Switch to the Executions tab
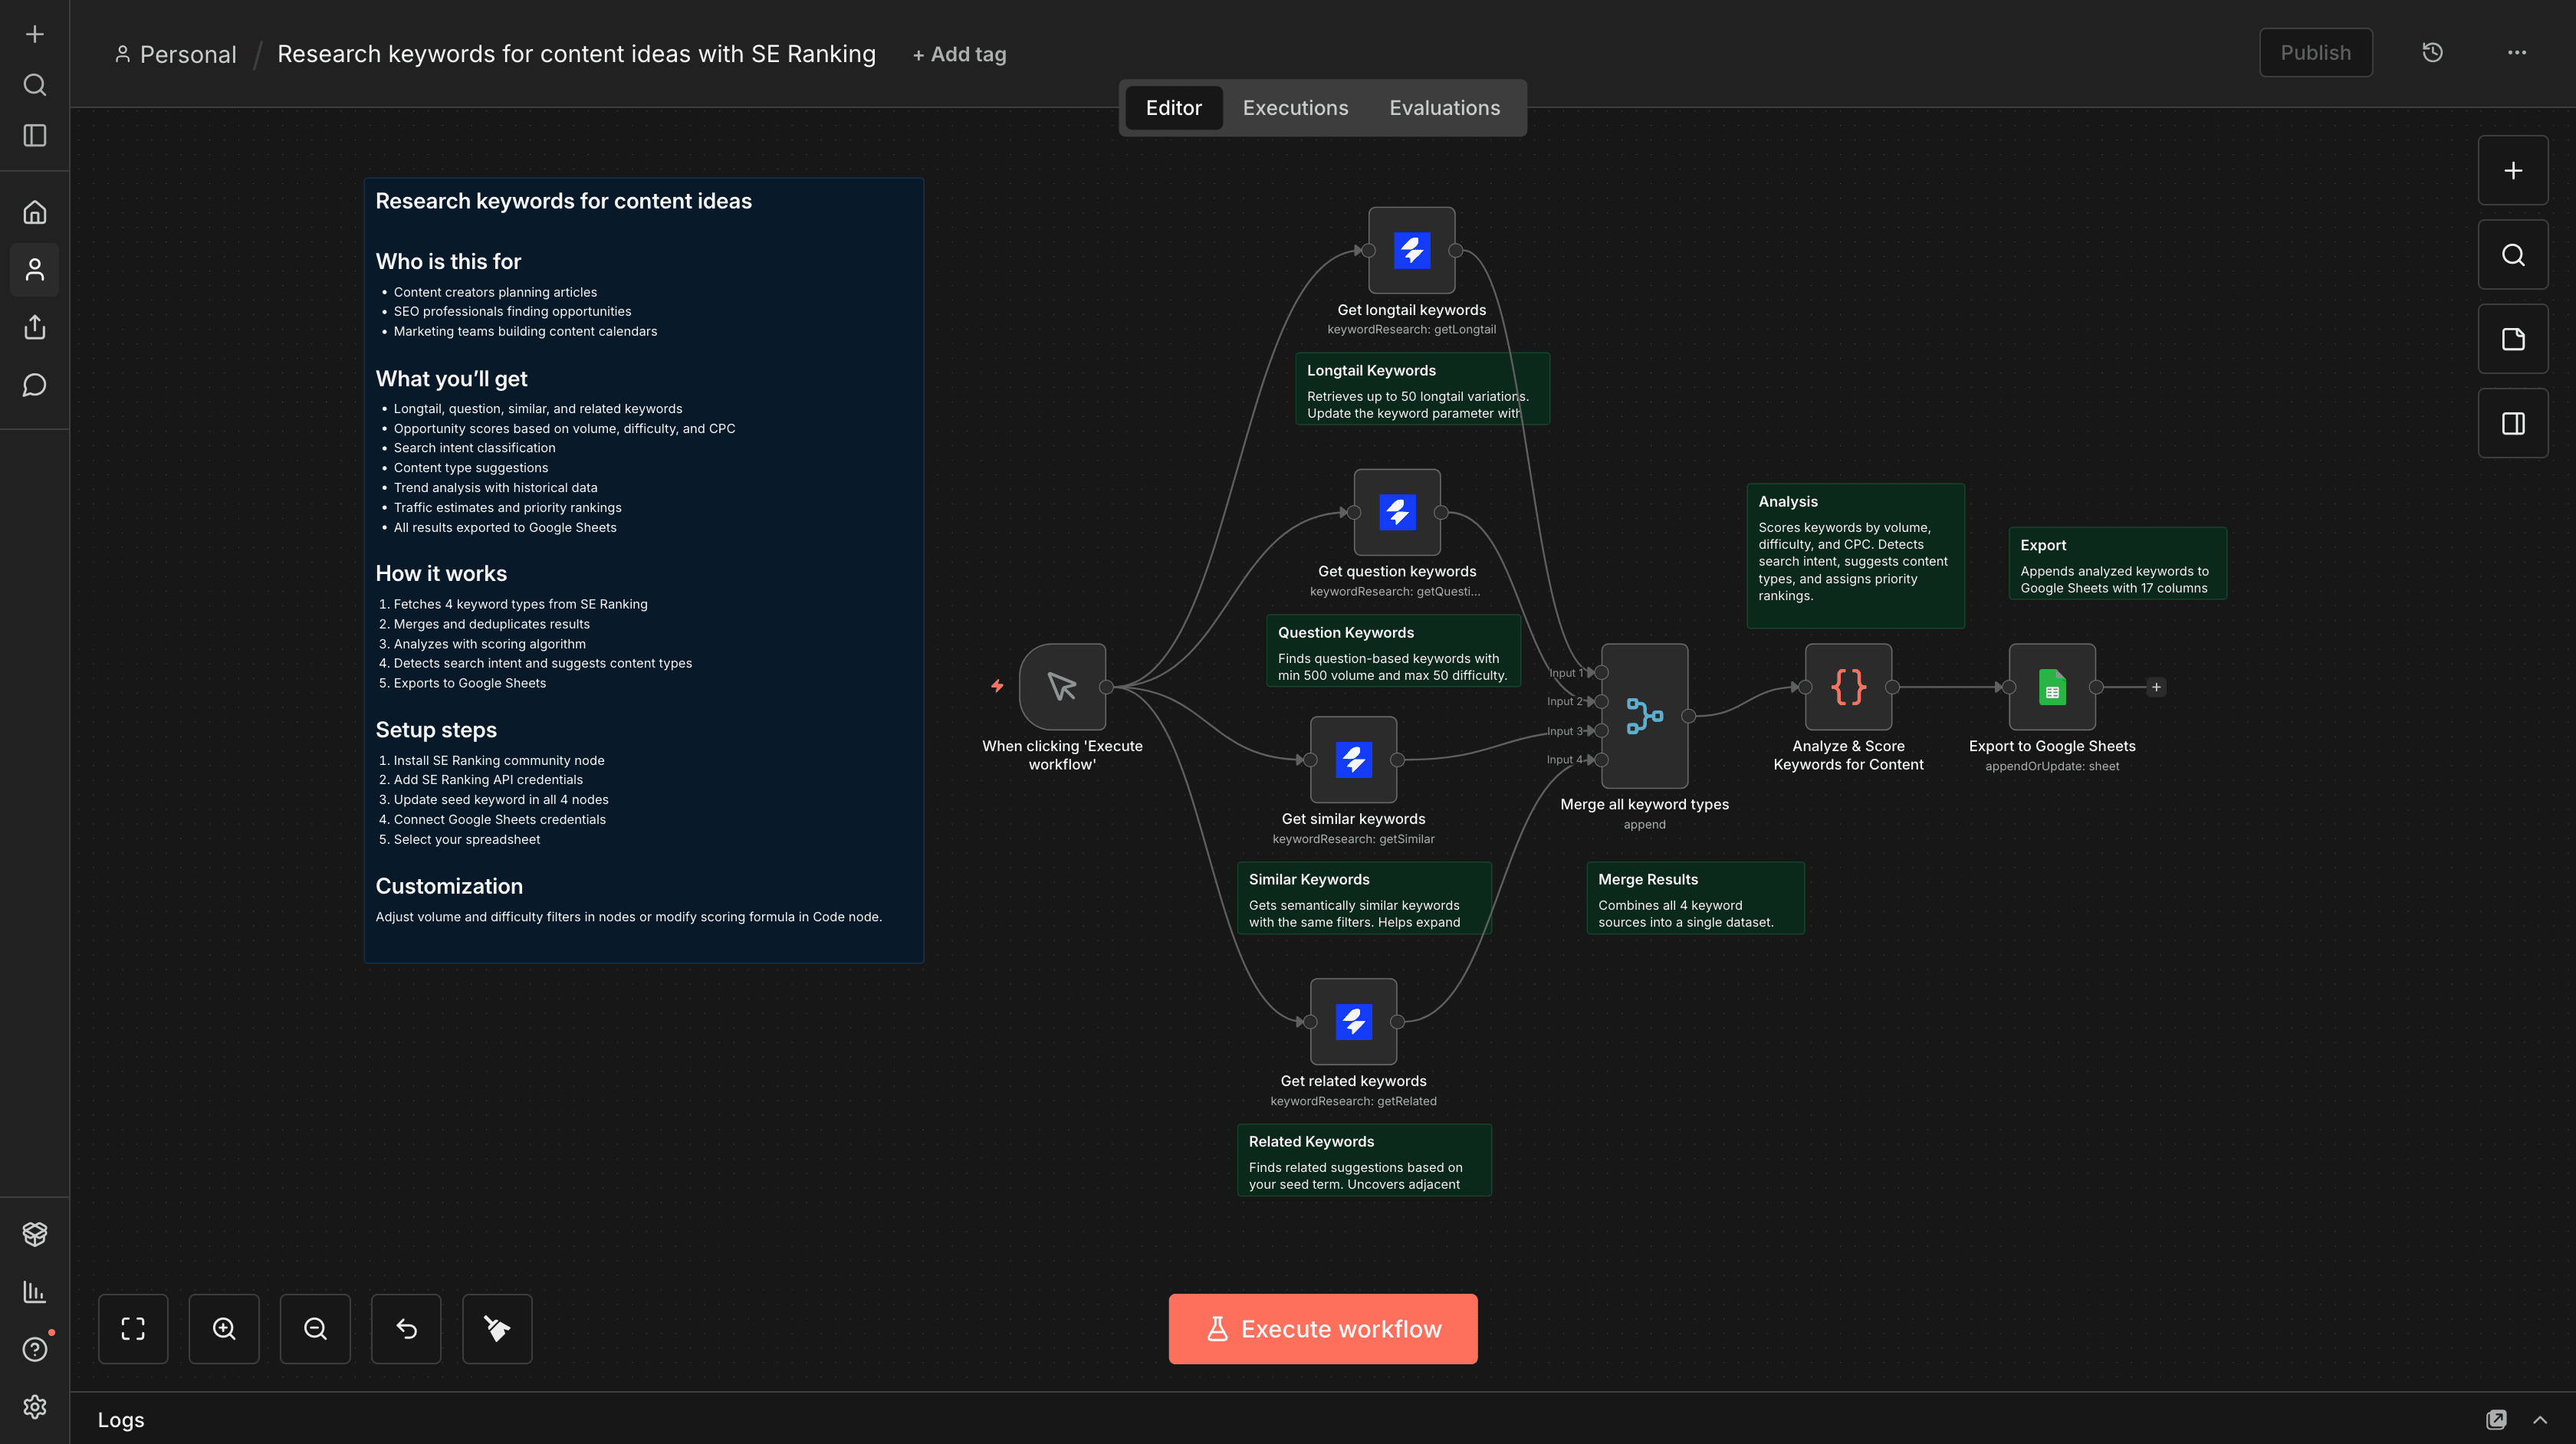Screen dimensions: 2576x1444 (1295, 108)
